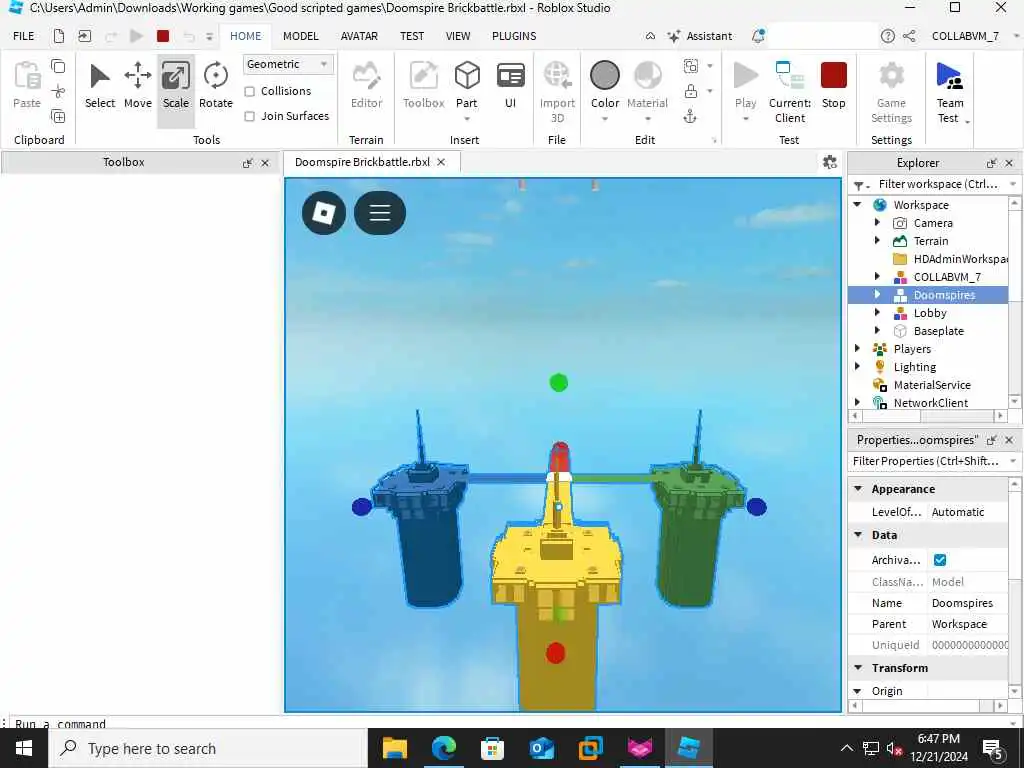Open Microsoft Edge from taskbar
The image size is (1024, 768).
tap(443, 748)
